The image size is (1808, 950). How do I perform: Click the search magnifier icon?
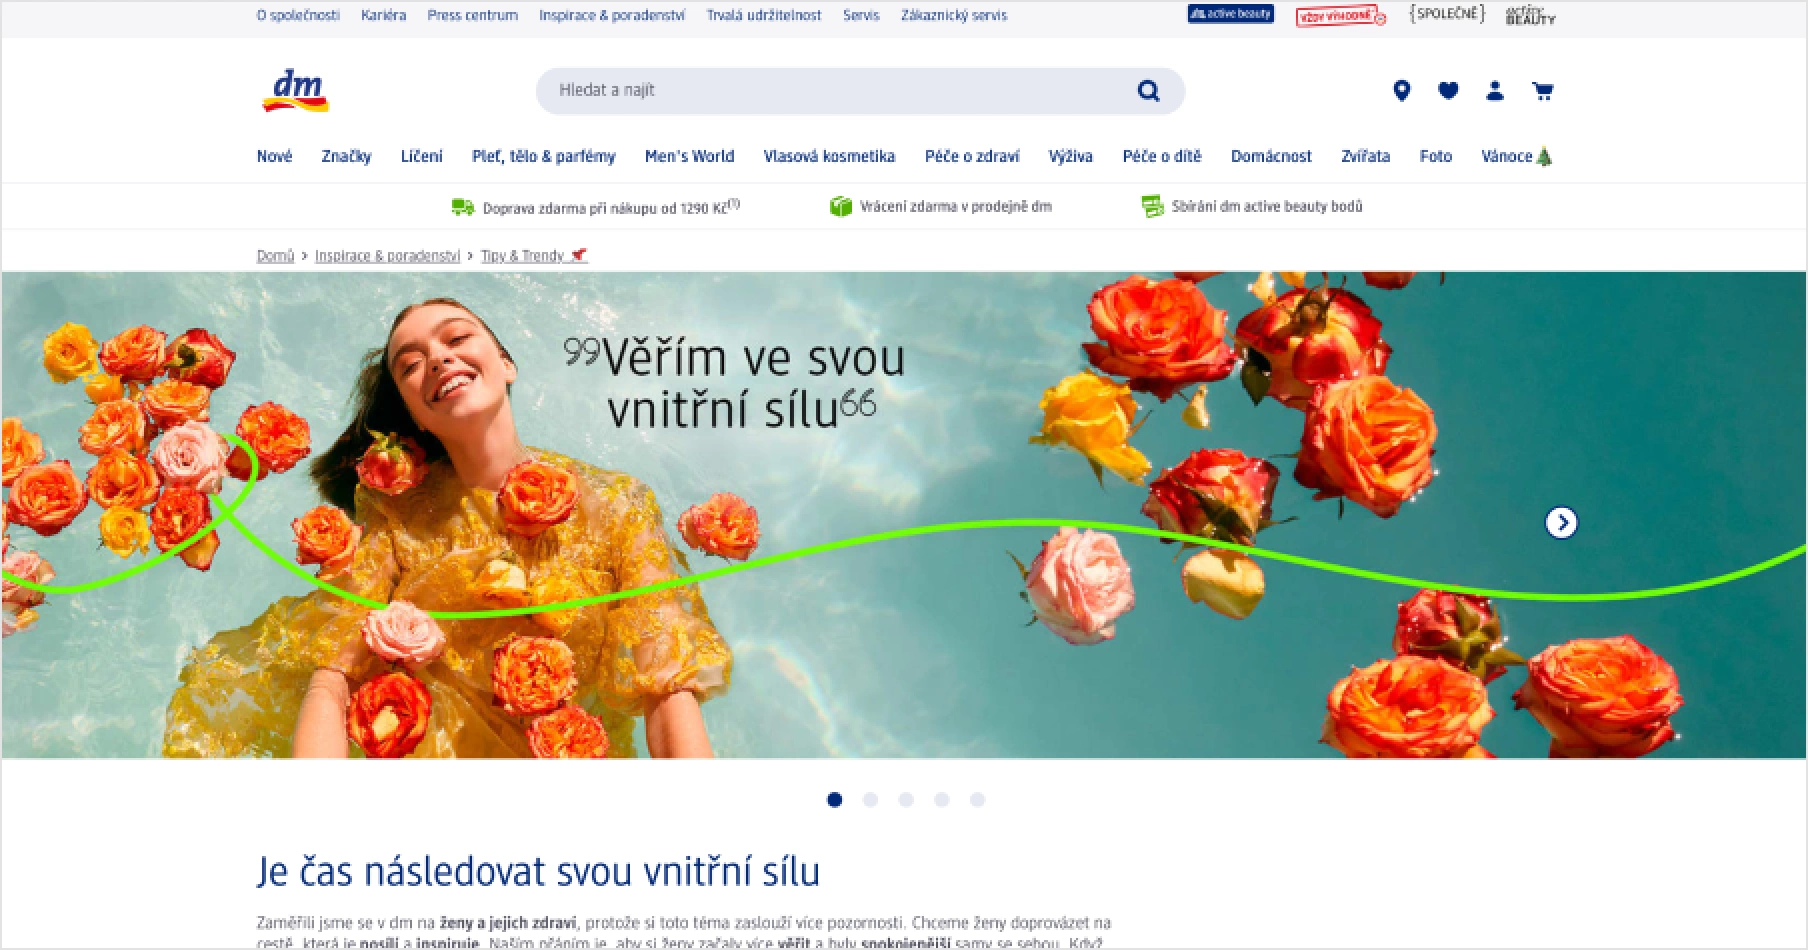(x=1148, y=91)
